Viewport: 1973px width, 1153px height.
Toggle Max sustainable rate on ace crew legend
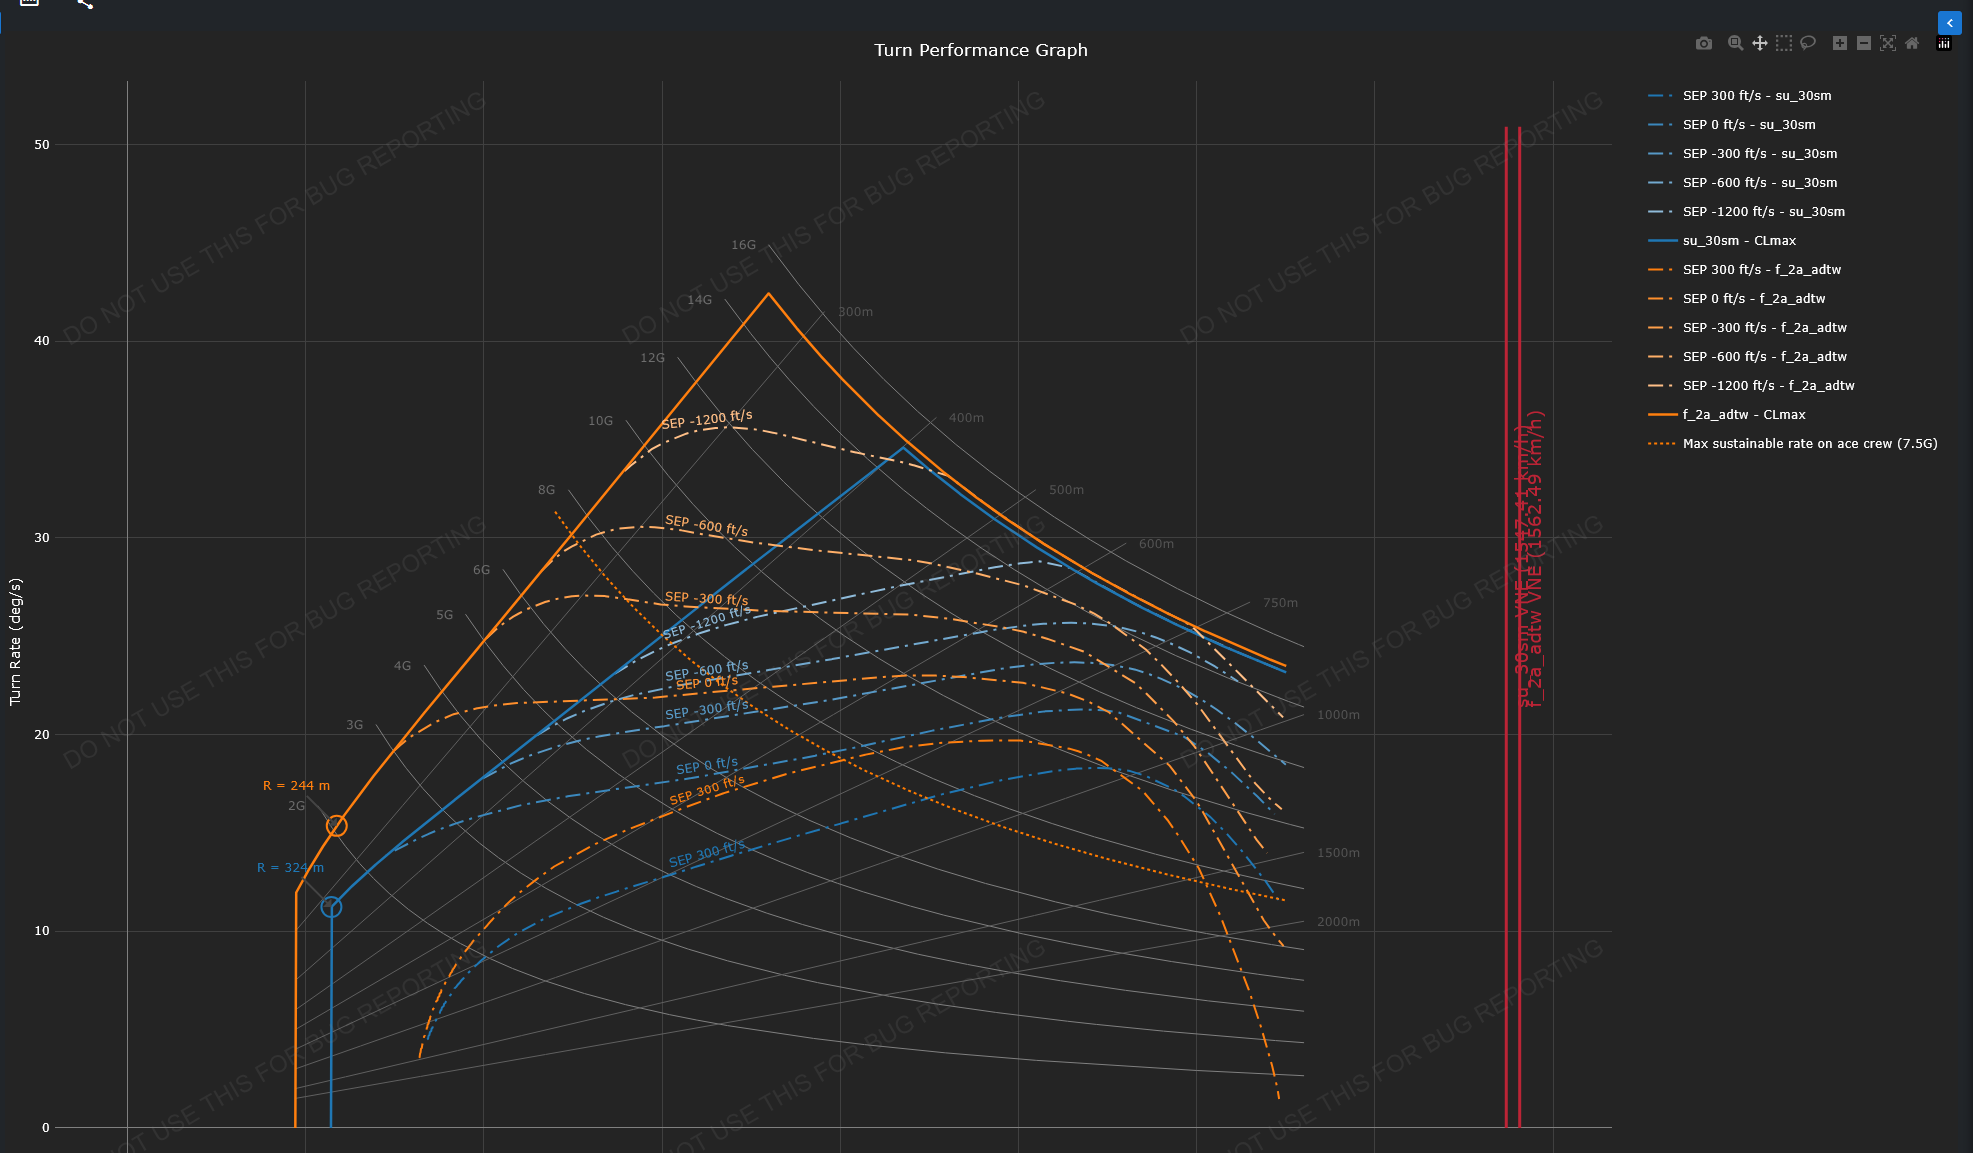coord(1809,444)
